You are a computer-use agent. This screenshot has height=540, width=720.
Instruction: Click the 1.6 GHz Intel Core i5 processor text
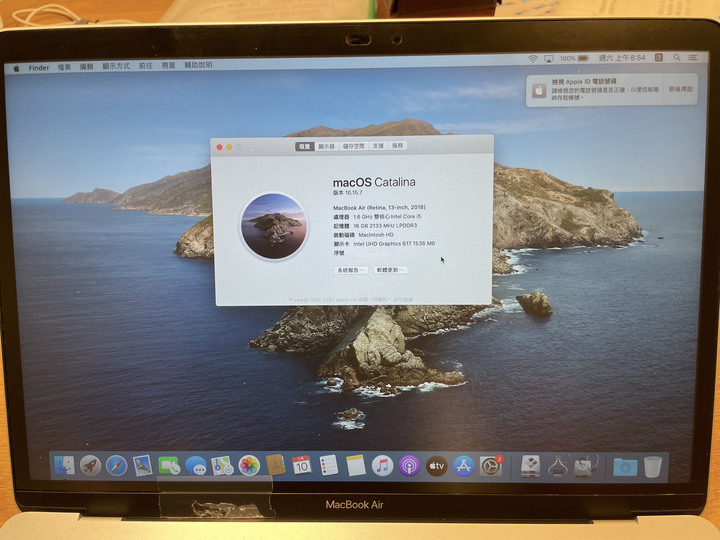(x=387, y=216)
